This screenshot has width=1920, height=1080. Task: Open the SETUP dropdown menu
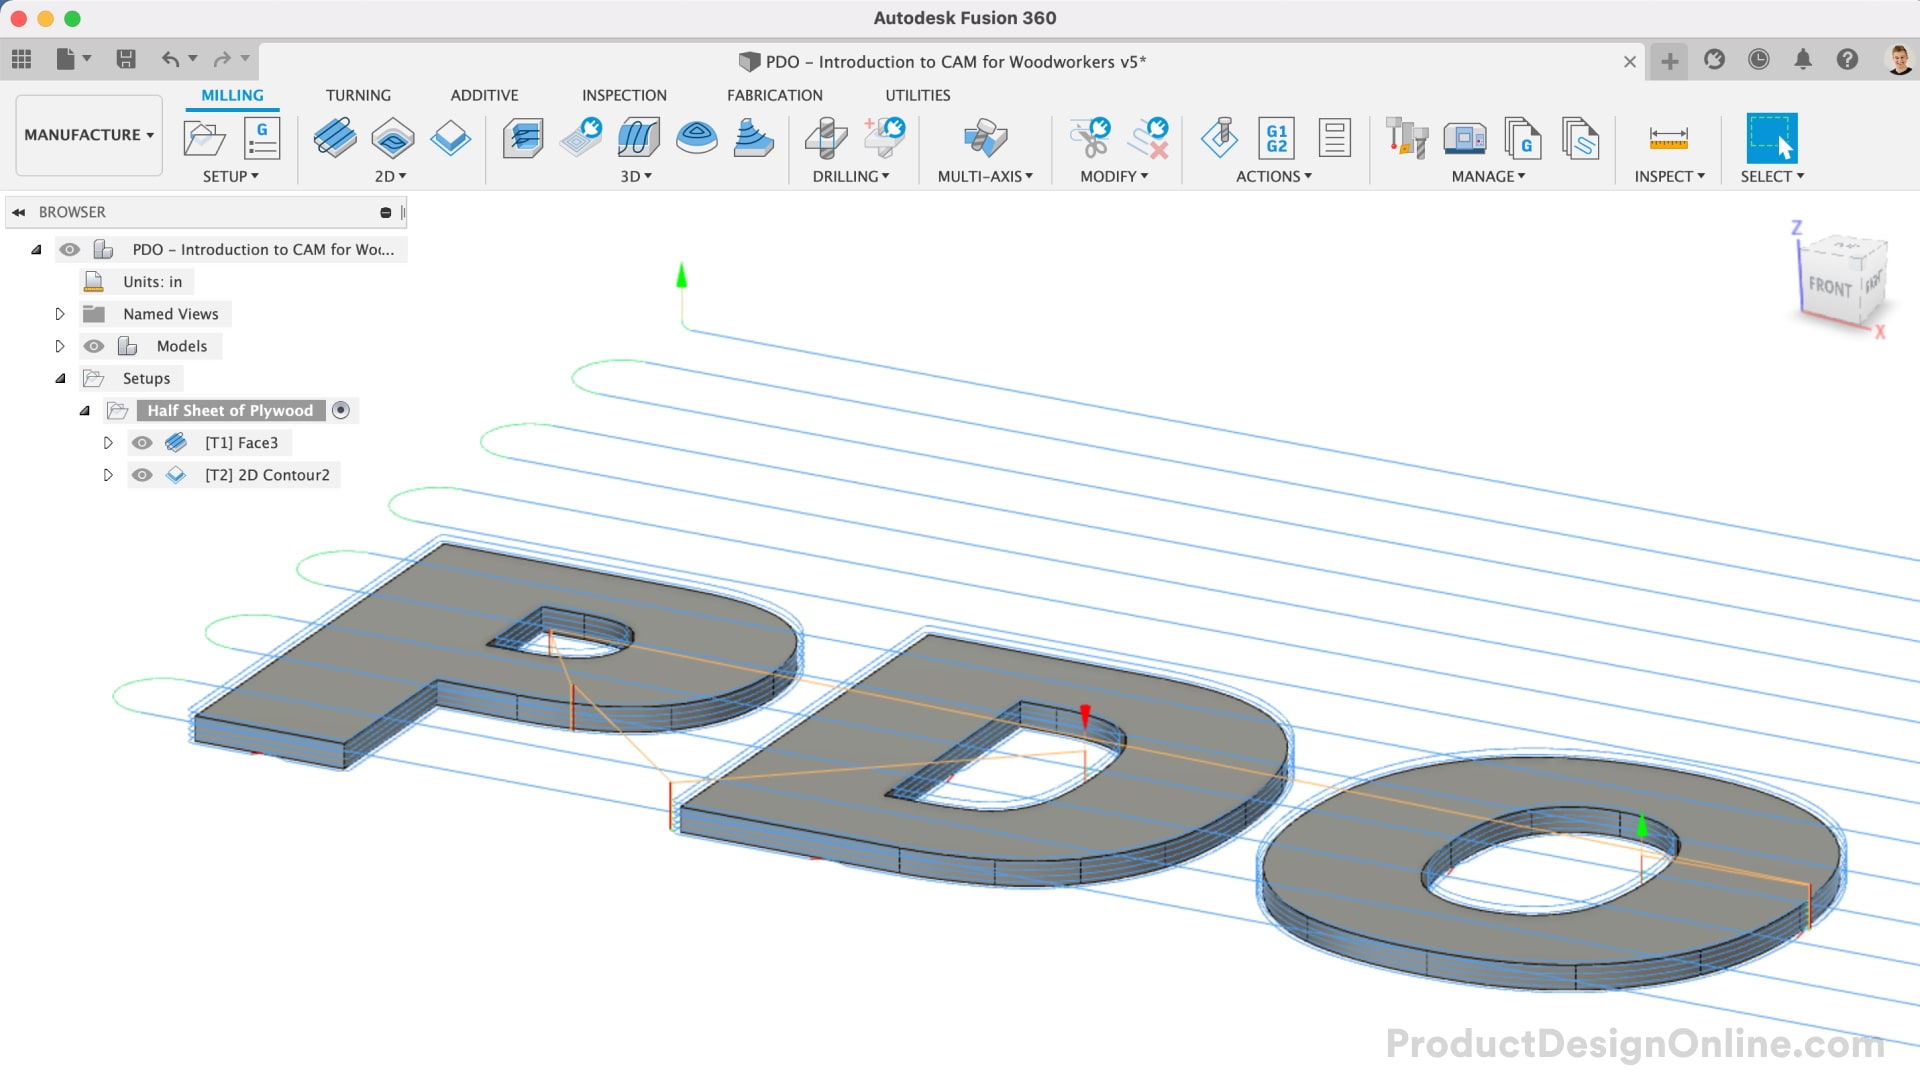[231, 176]
